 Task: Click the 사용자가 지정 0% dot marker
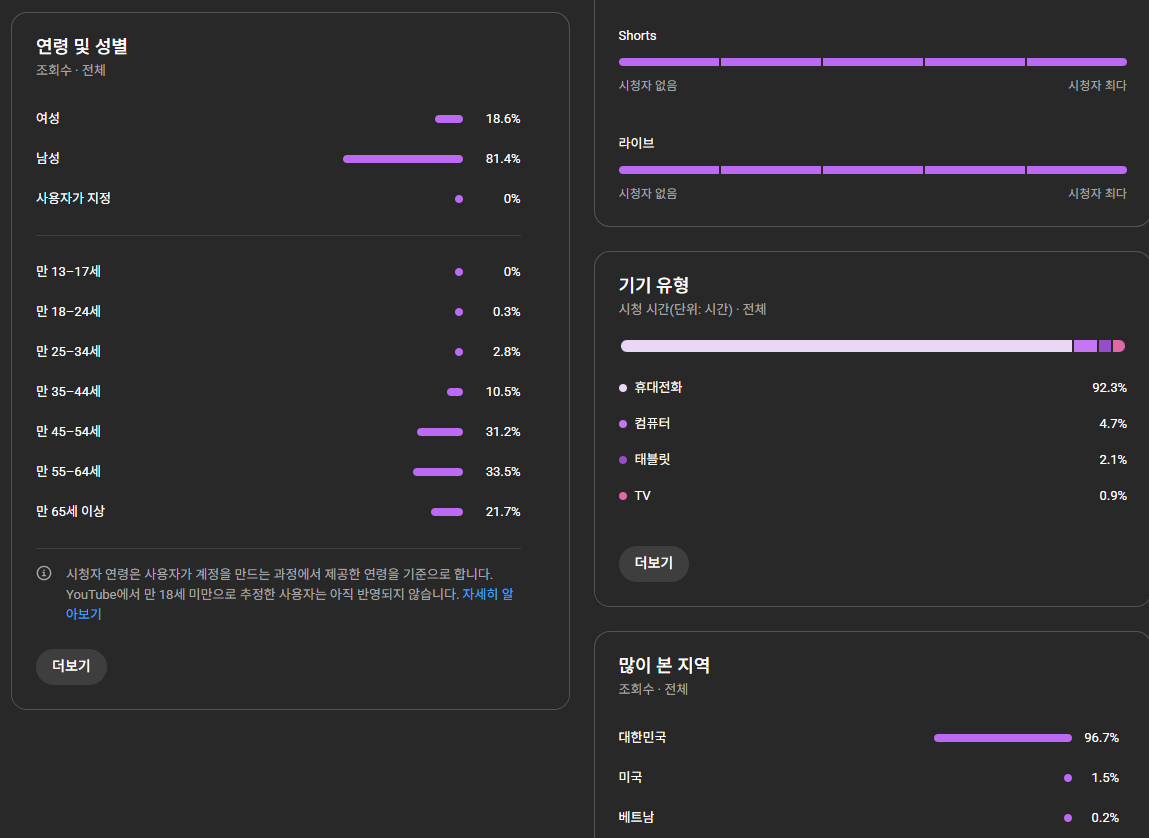tap(459, 199)
